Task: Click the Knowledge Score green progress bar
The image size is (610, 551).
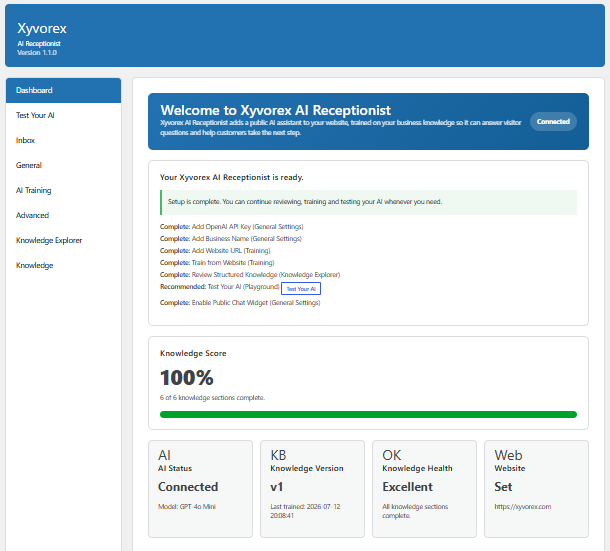Action: 368,414
